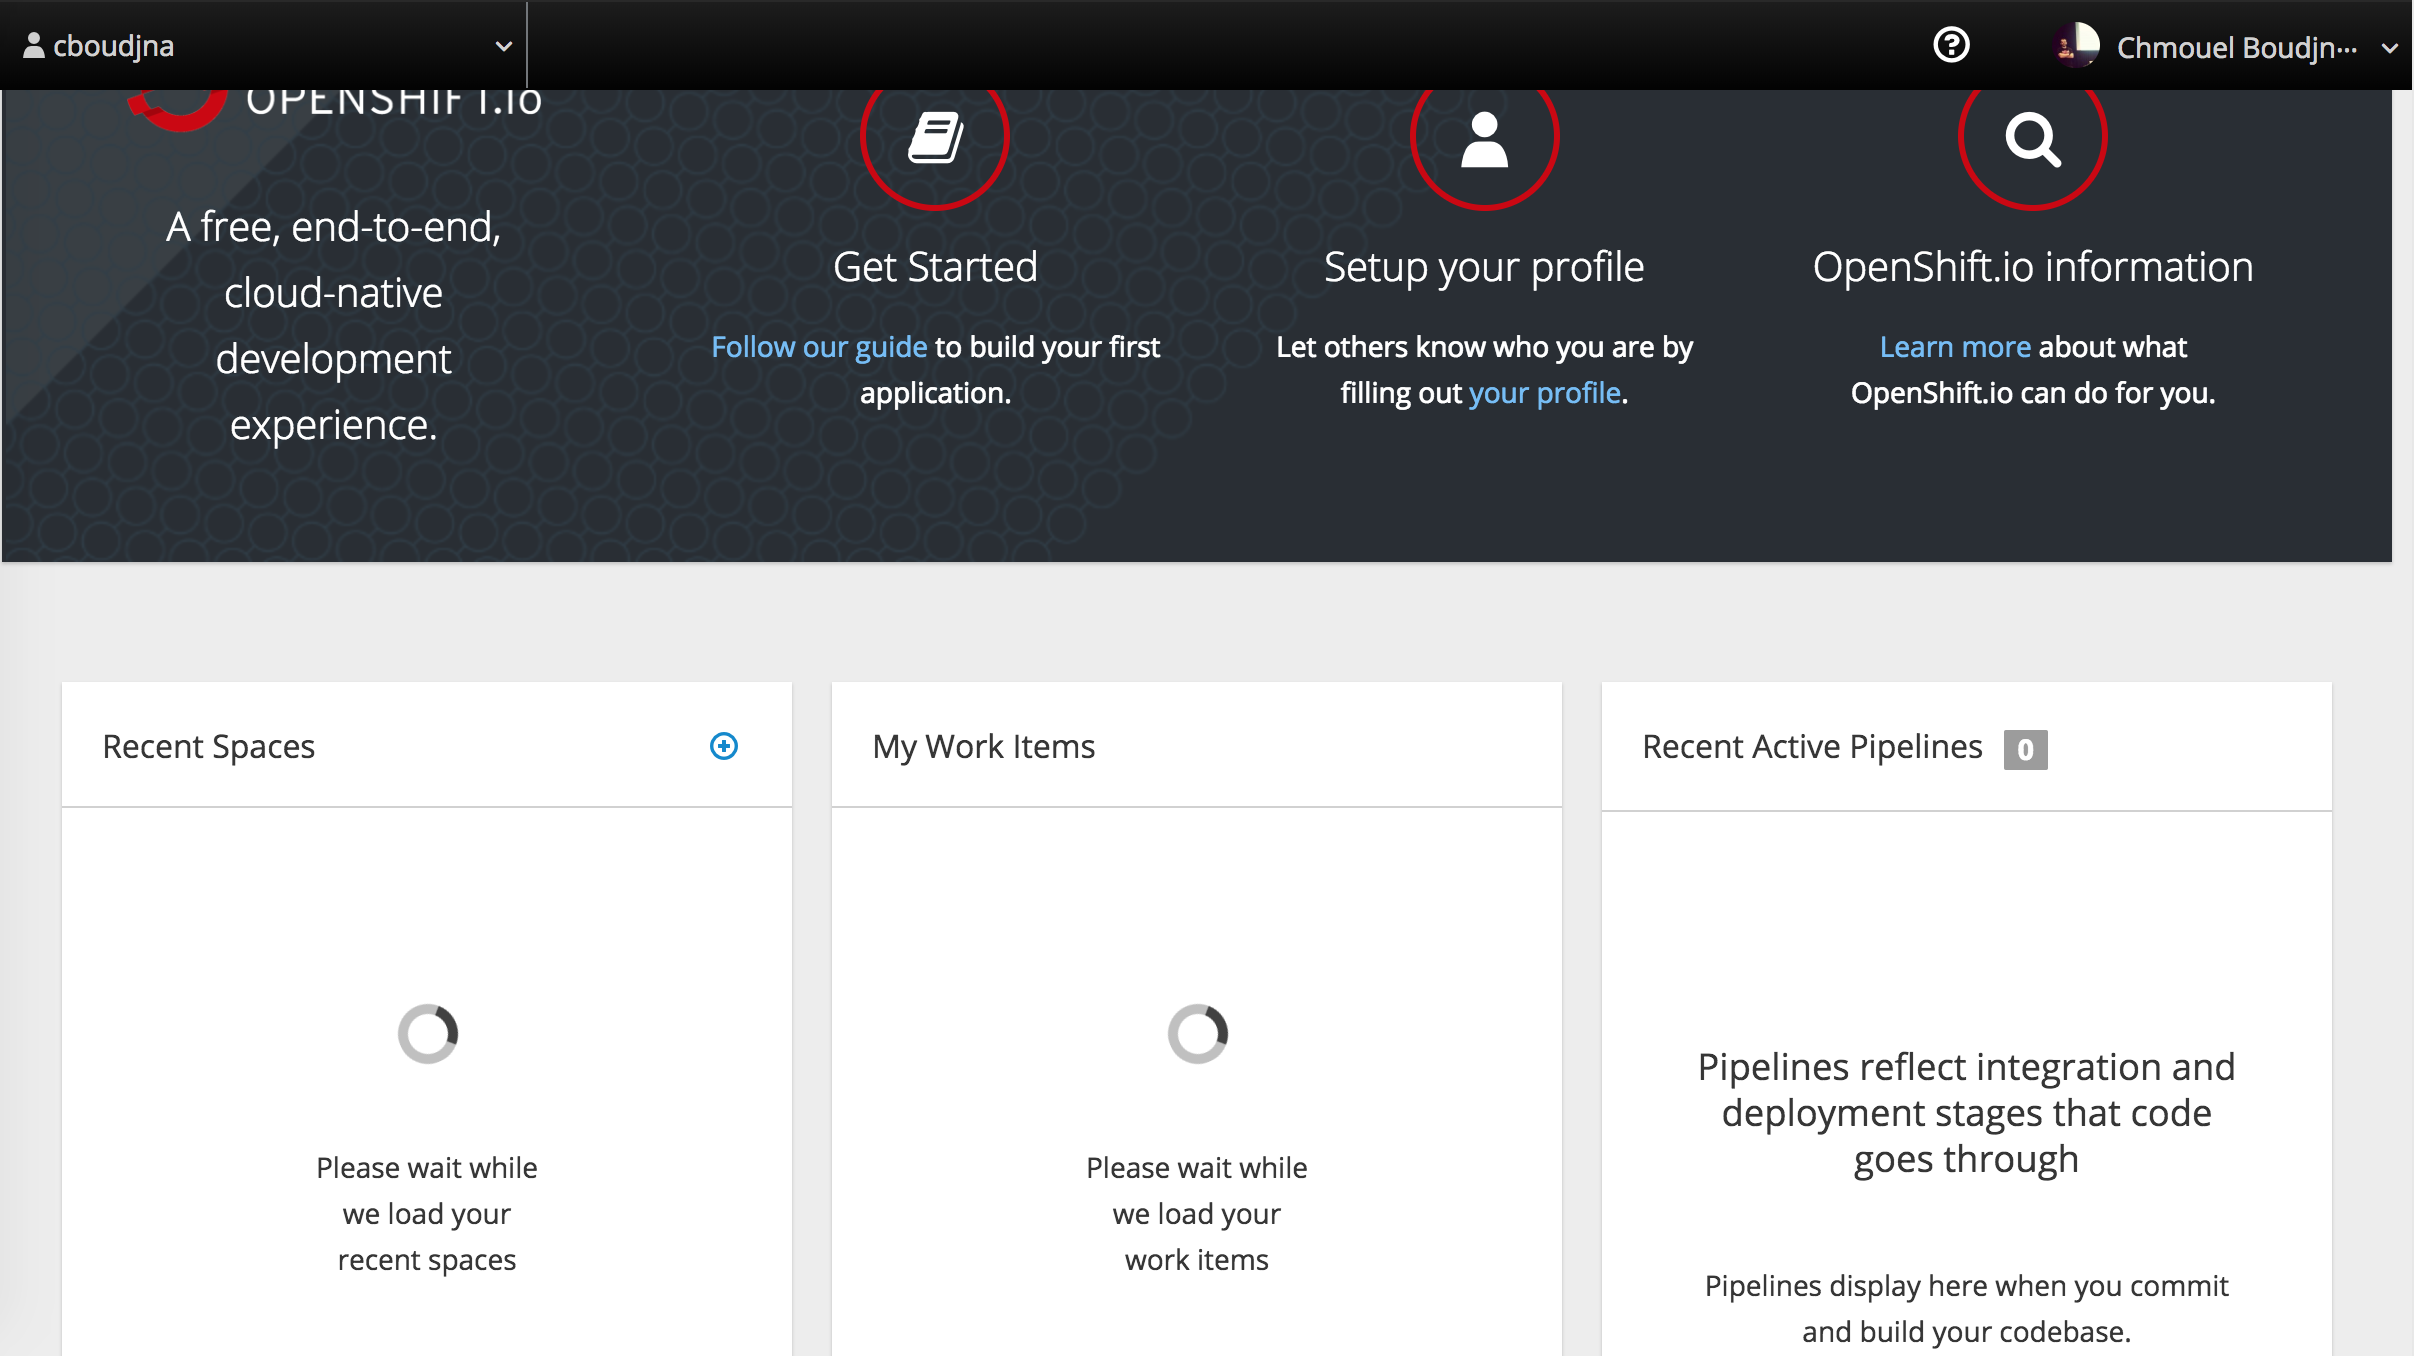Click the Recent Active Pipelines title text
Image resolution: width=2414 pixels, height=1356 pixels.
[1813, 746]
